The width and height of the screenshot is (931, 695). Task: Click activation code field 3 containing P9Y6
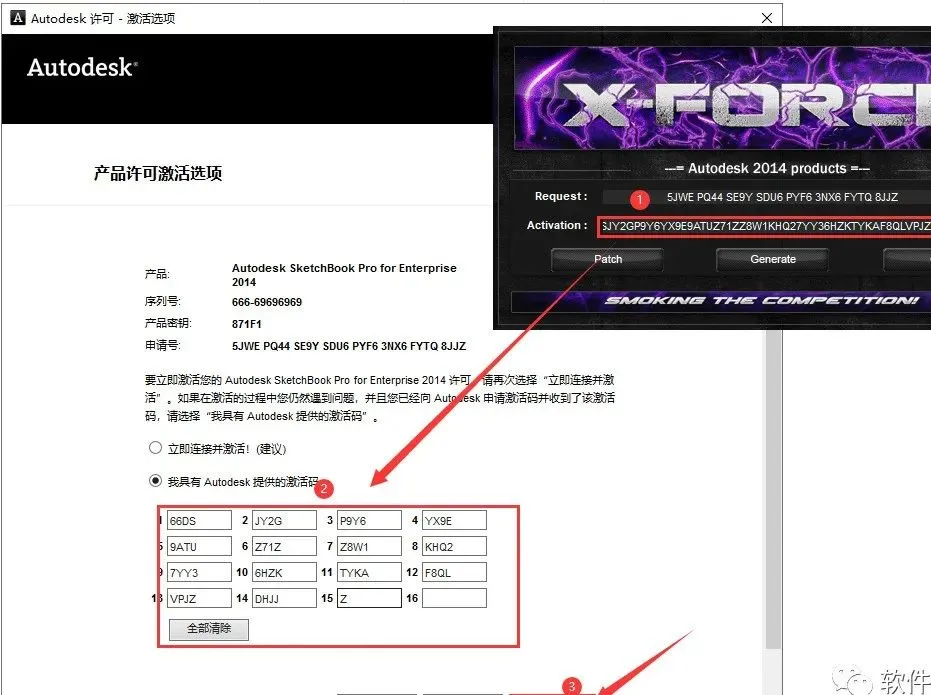(x=369, y=521)
